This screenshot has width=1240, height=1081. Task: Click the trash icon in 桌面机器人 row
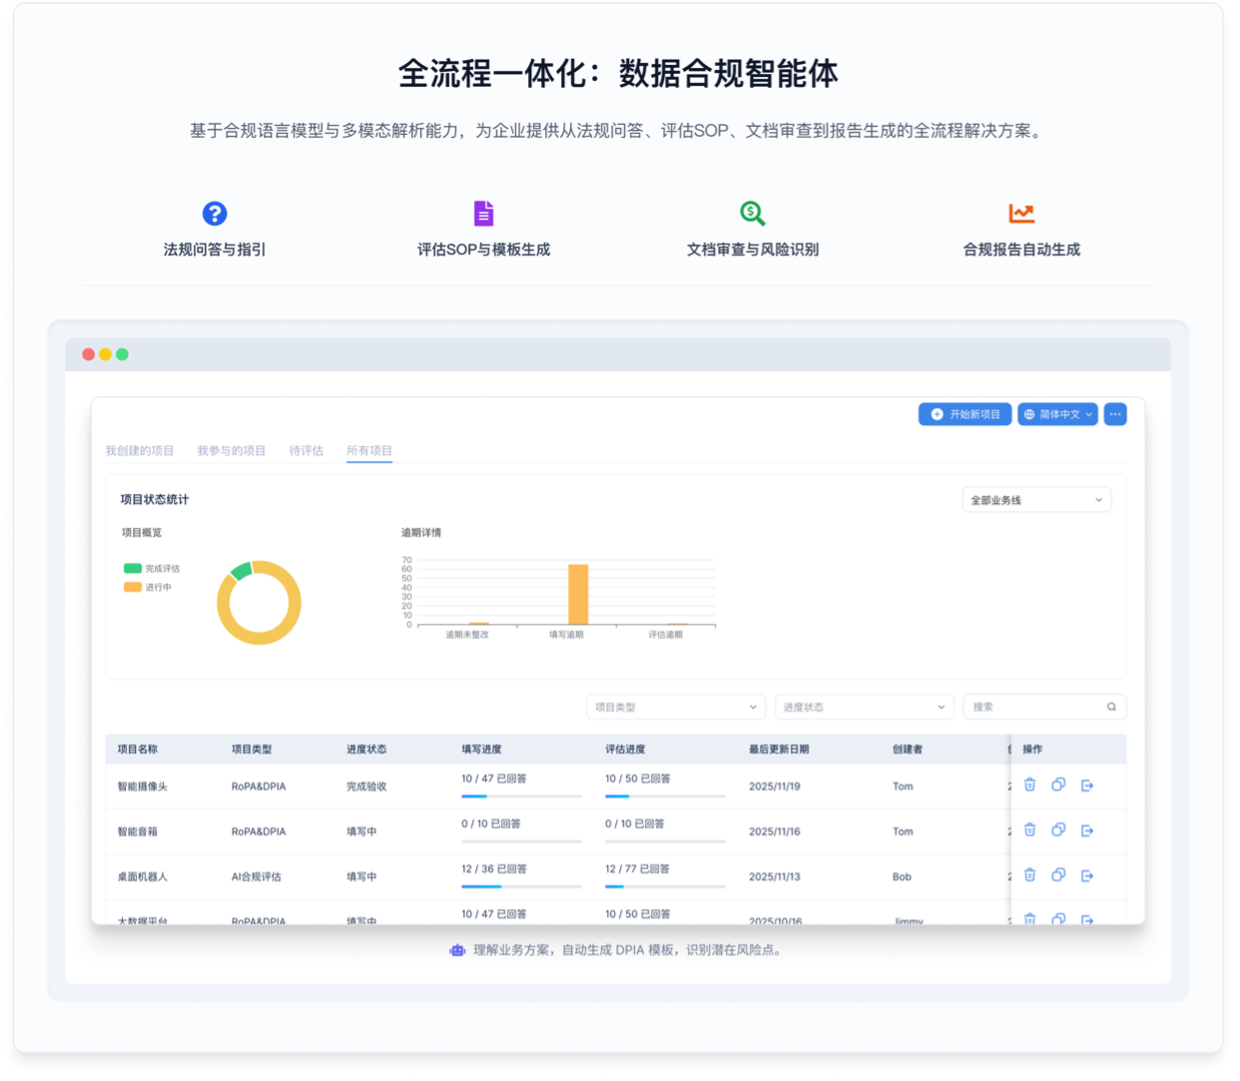click(1030, 875)
